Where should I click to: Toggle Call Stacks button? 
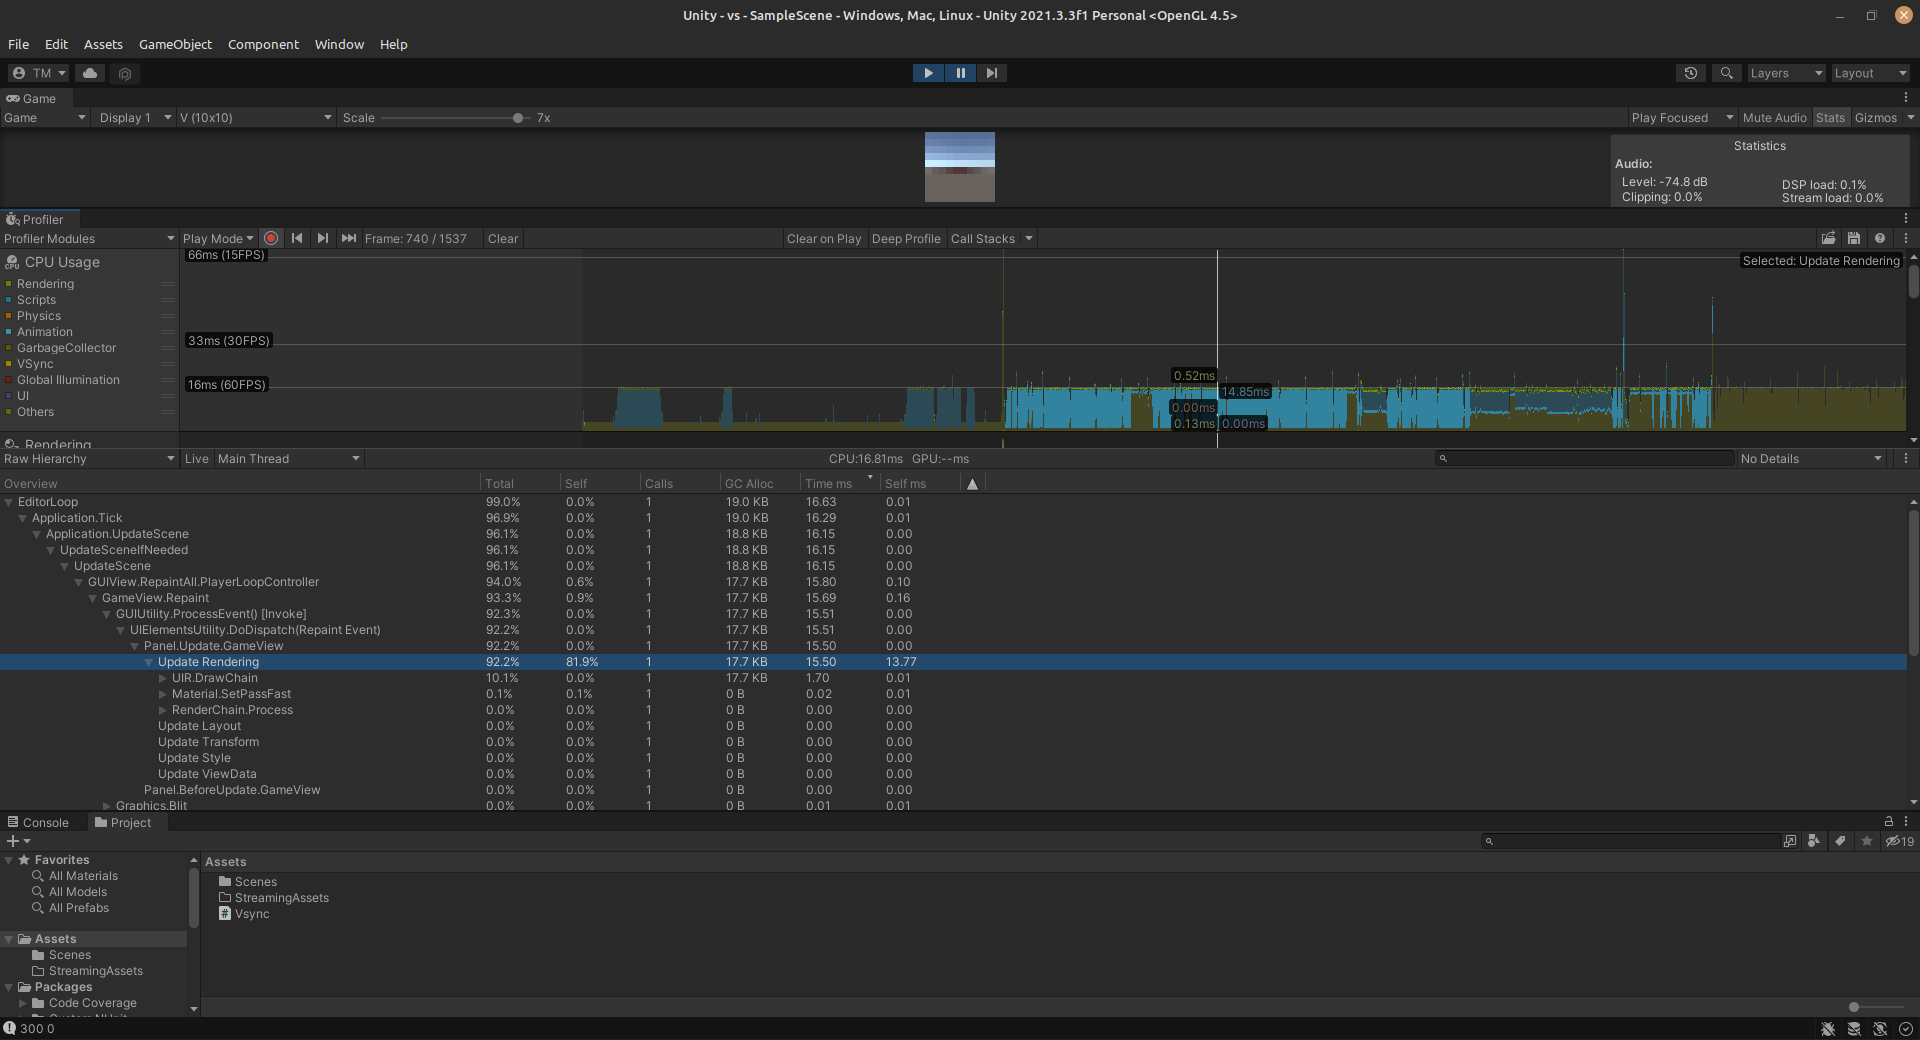click(x=983, y=239)
